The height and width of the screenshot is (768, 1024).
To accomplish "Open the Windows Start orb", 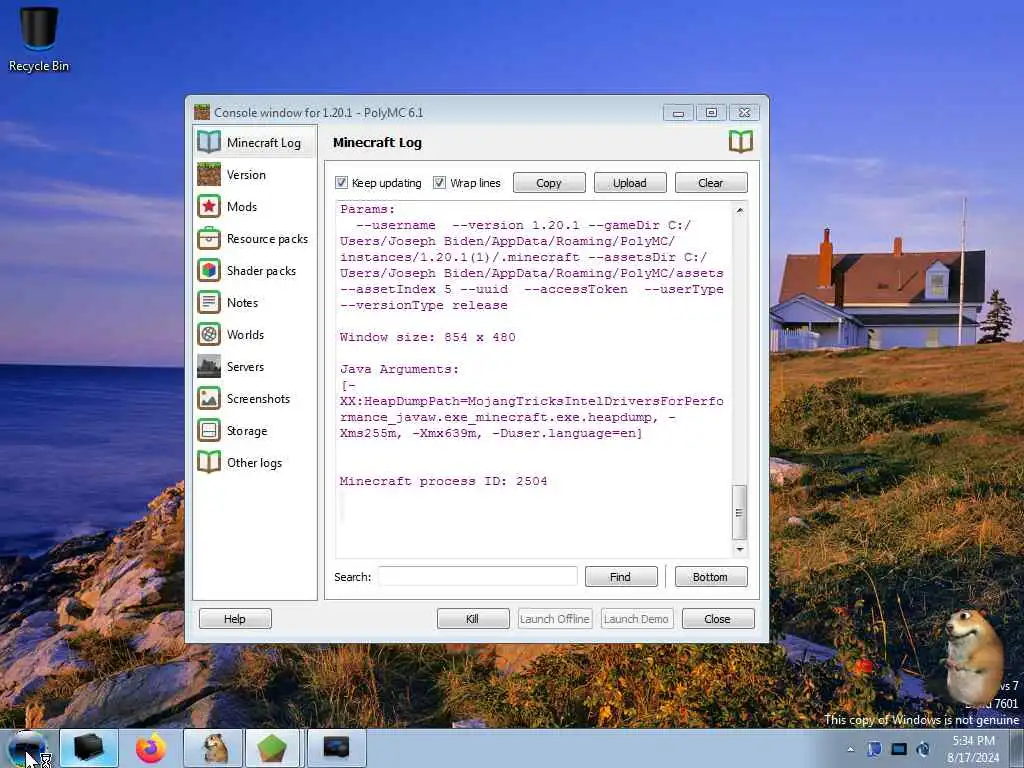I will (27, 748).
